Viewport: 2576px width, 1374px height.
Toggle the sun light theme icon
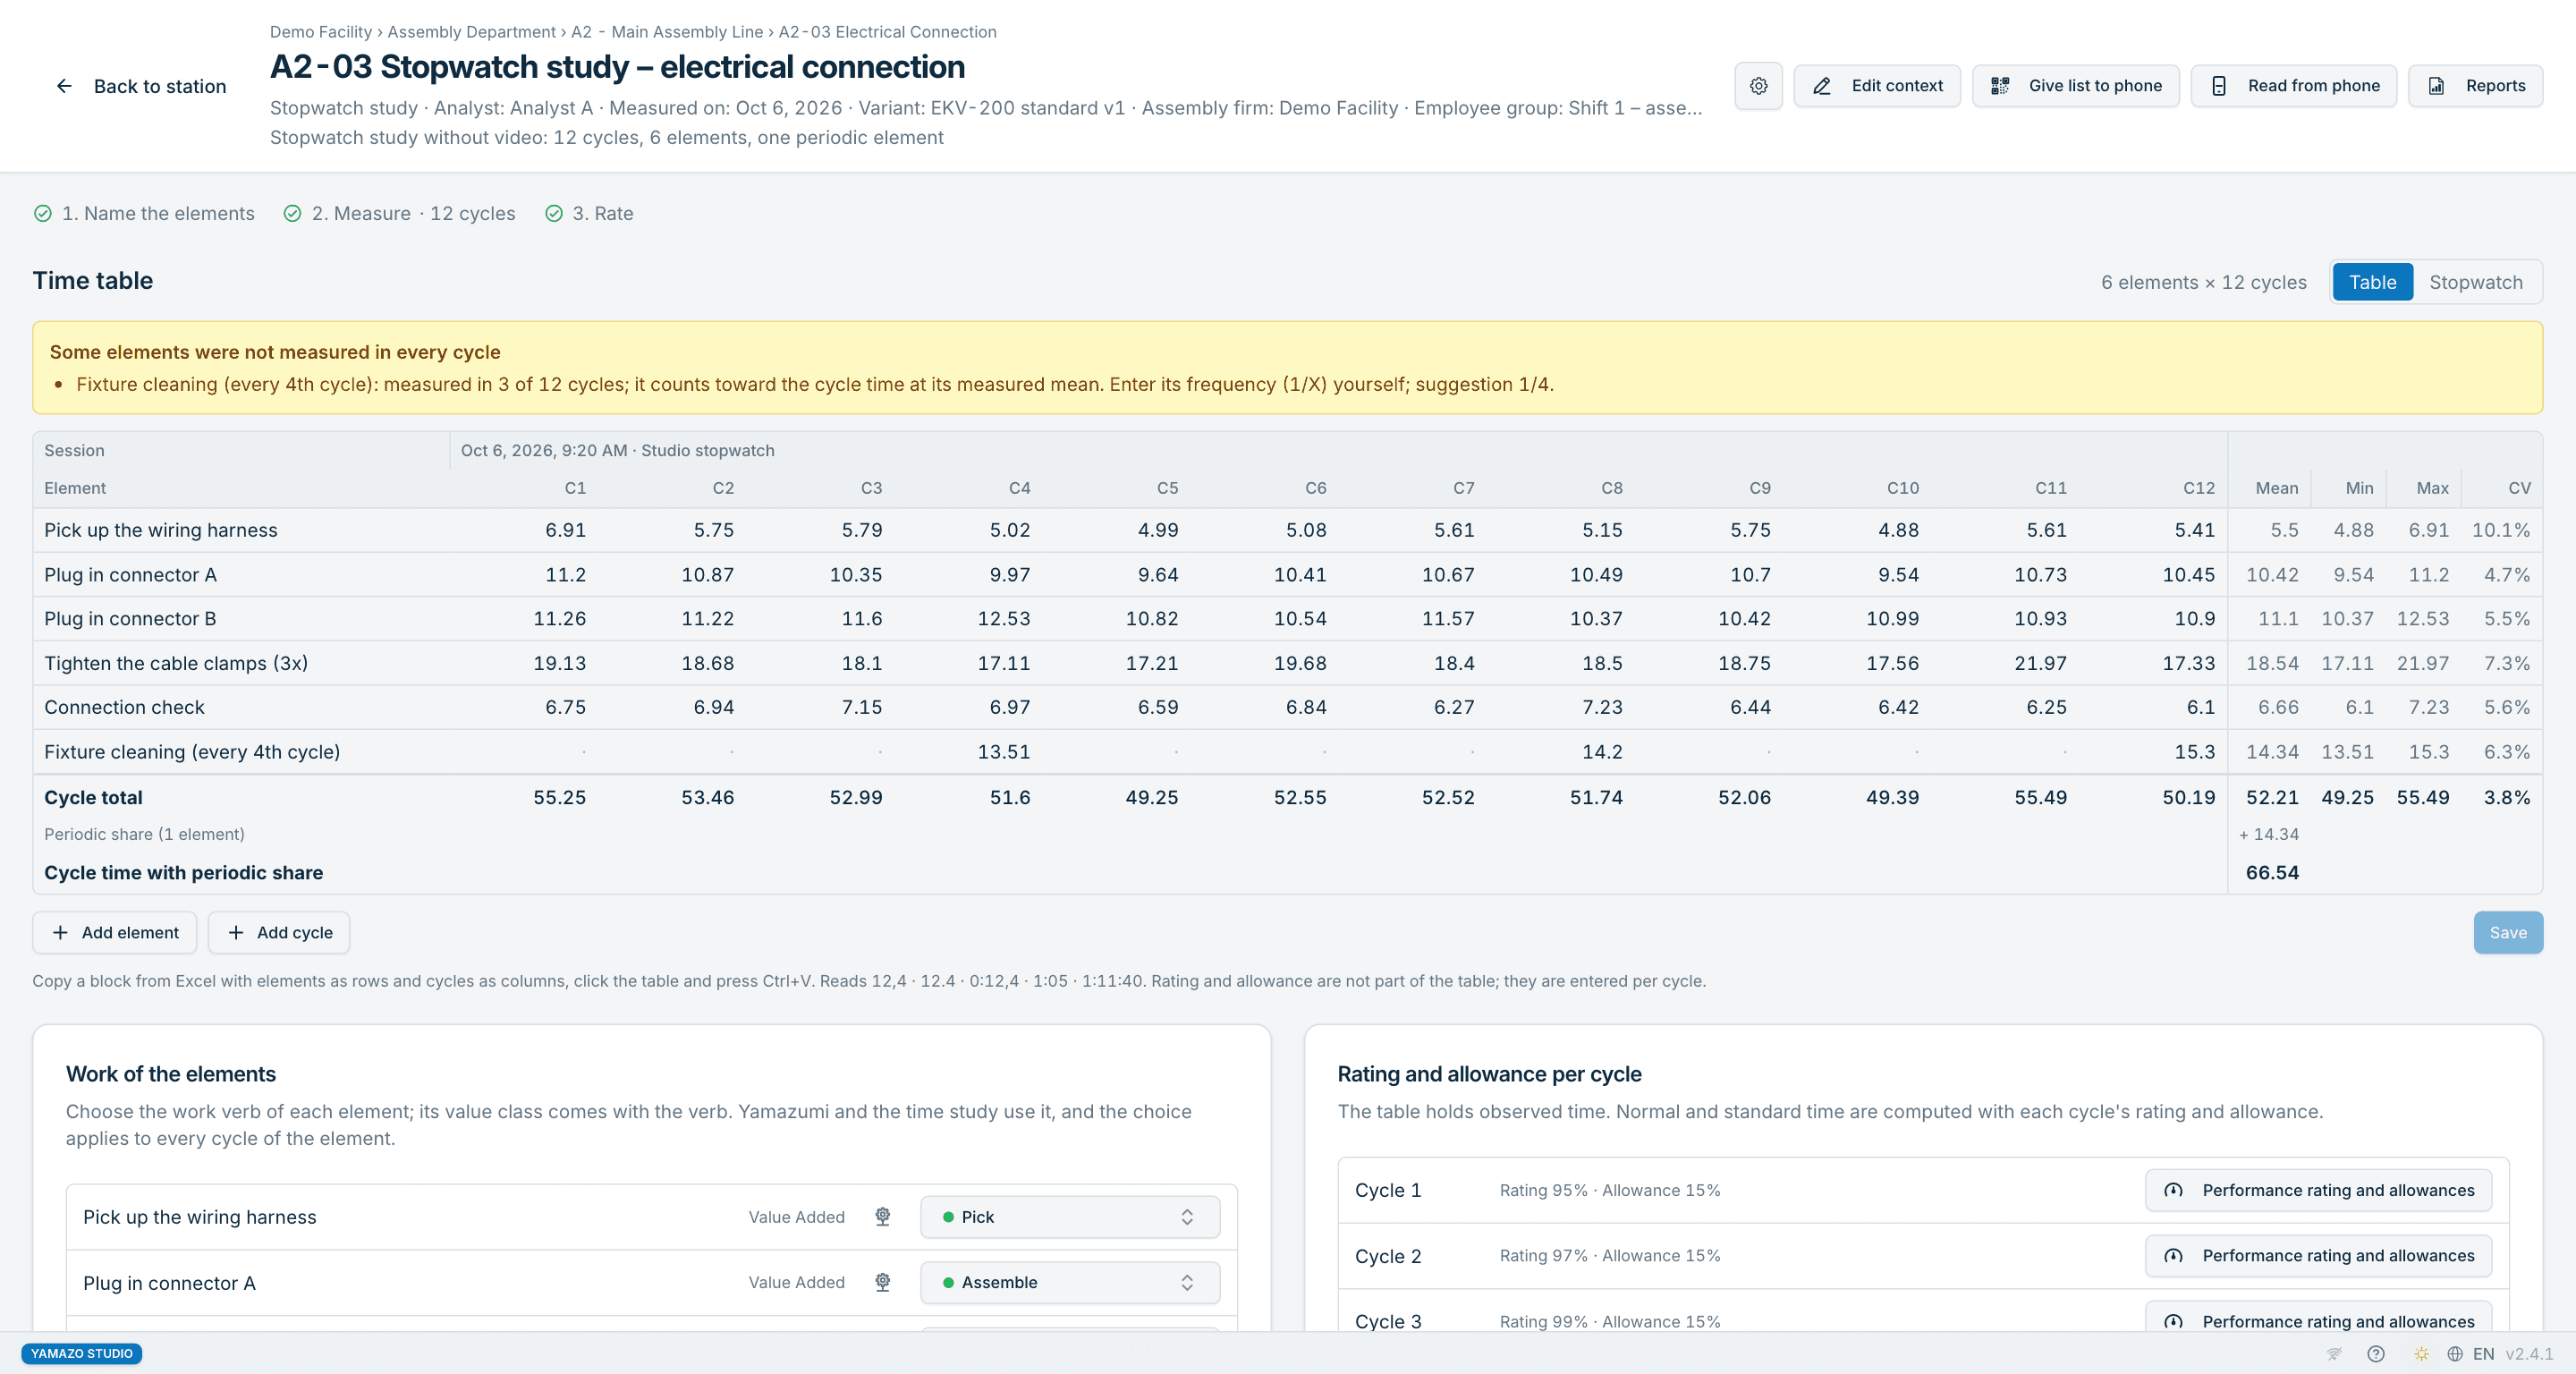click(2421, 1353)
